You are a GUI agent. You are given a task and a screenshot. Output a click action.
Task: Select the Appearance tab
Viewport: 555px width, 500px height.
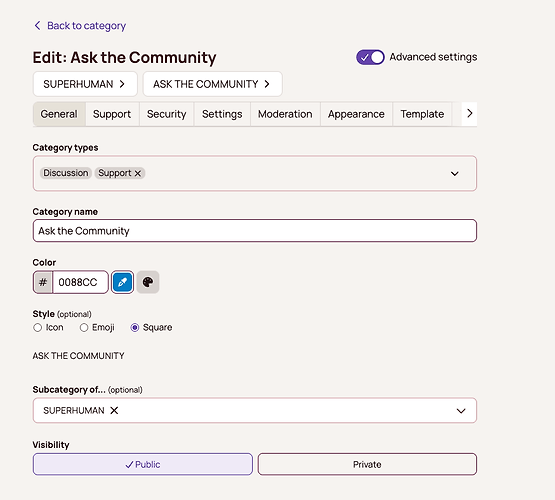click(x=356, y=114)
